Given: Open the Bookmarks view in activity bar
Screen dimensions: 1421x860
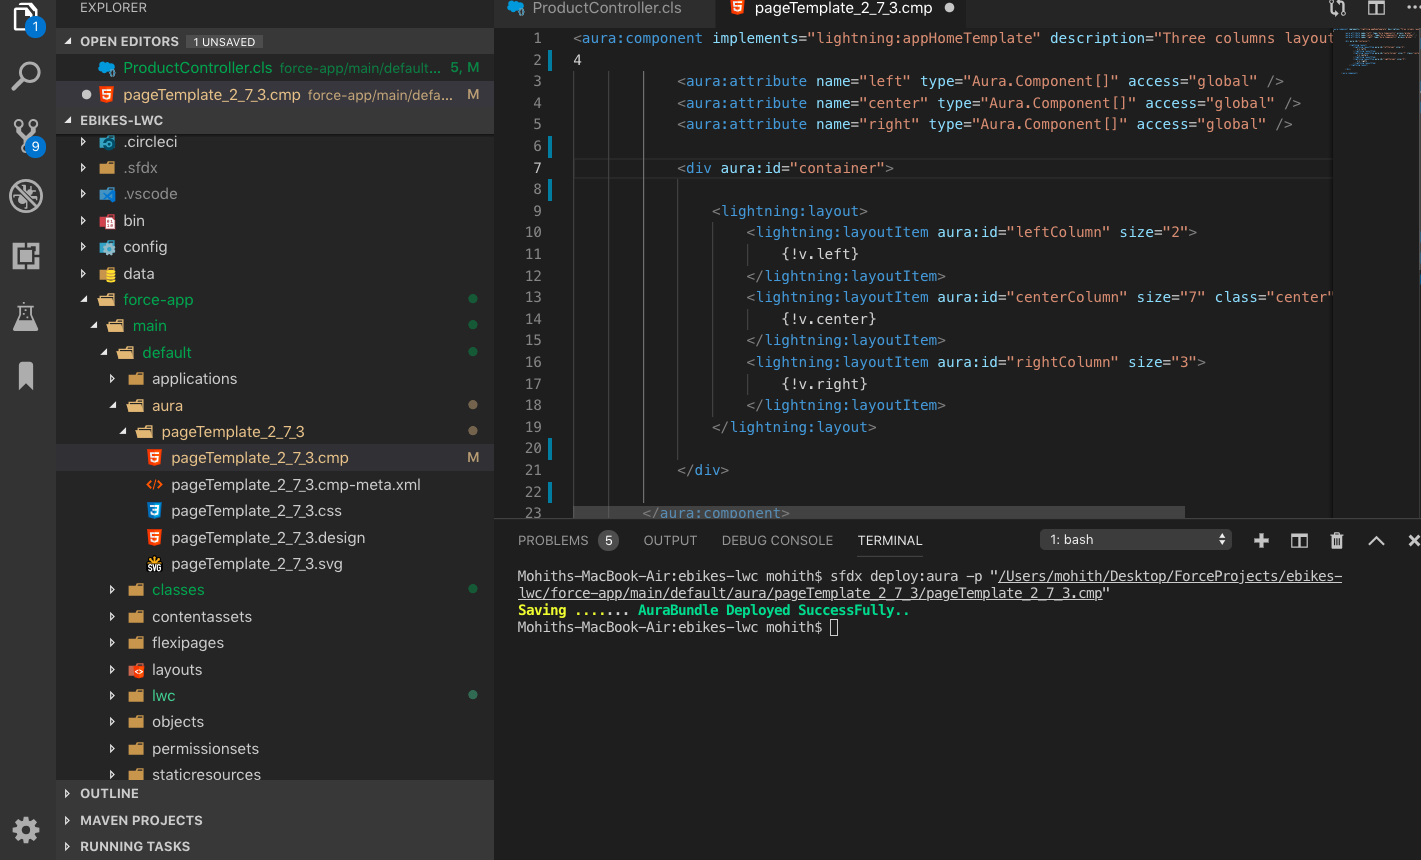Looking at the screenshot, I should pyautogui.click(x=26, y=376).
